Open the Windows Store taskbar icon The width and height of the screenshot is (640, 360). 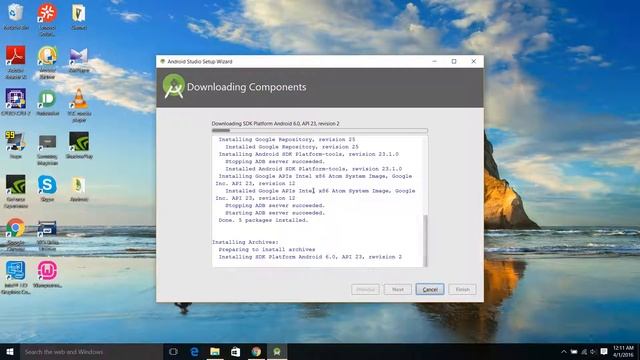click(x=236, y=351)
